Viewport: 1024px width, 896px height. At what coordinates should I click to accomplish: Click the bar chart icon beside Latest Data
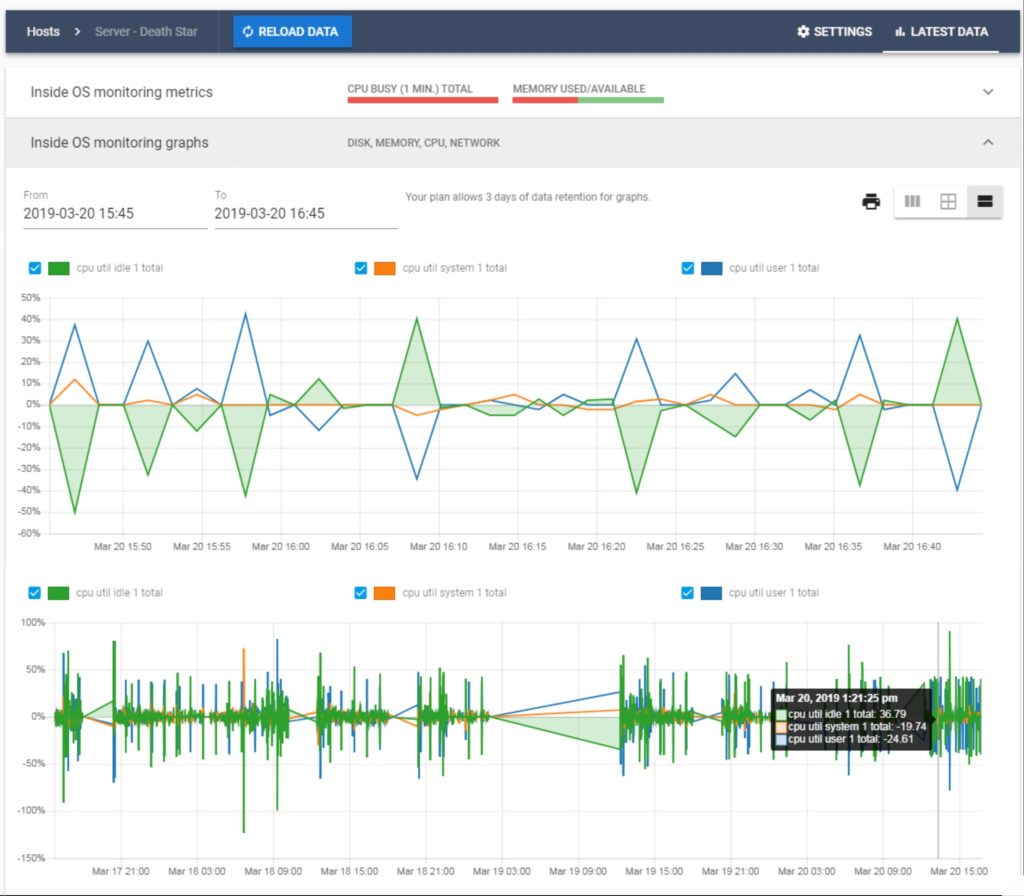click(900, 31)
